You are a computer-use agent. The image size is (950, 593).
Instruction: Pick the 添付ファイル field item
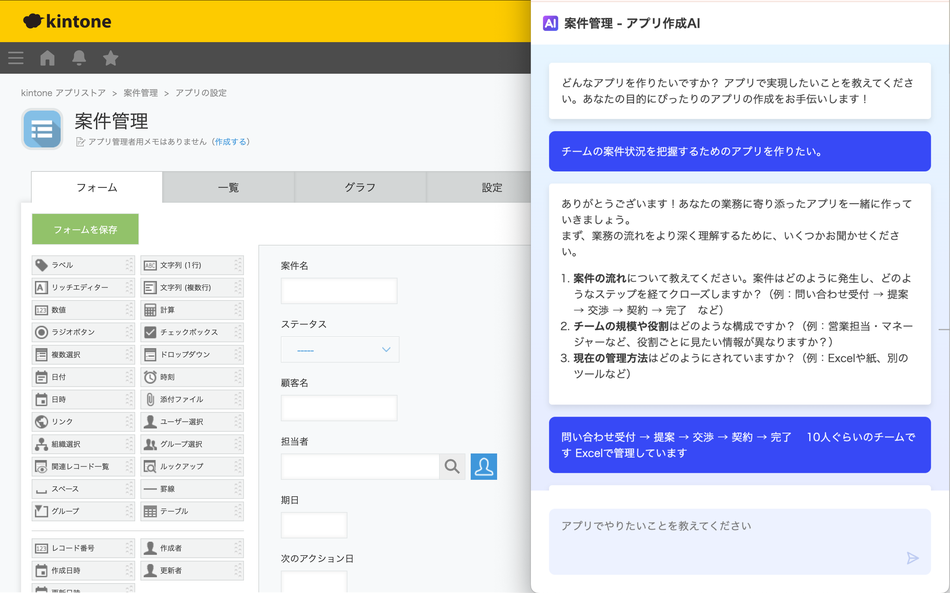tap(192, 400)
